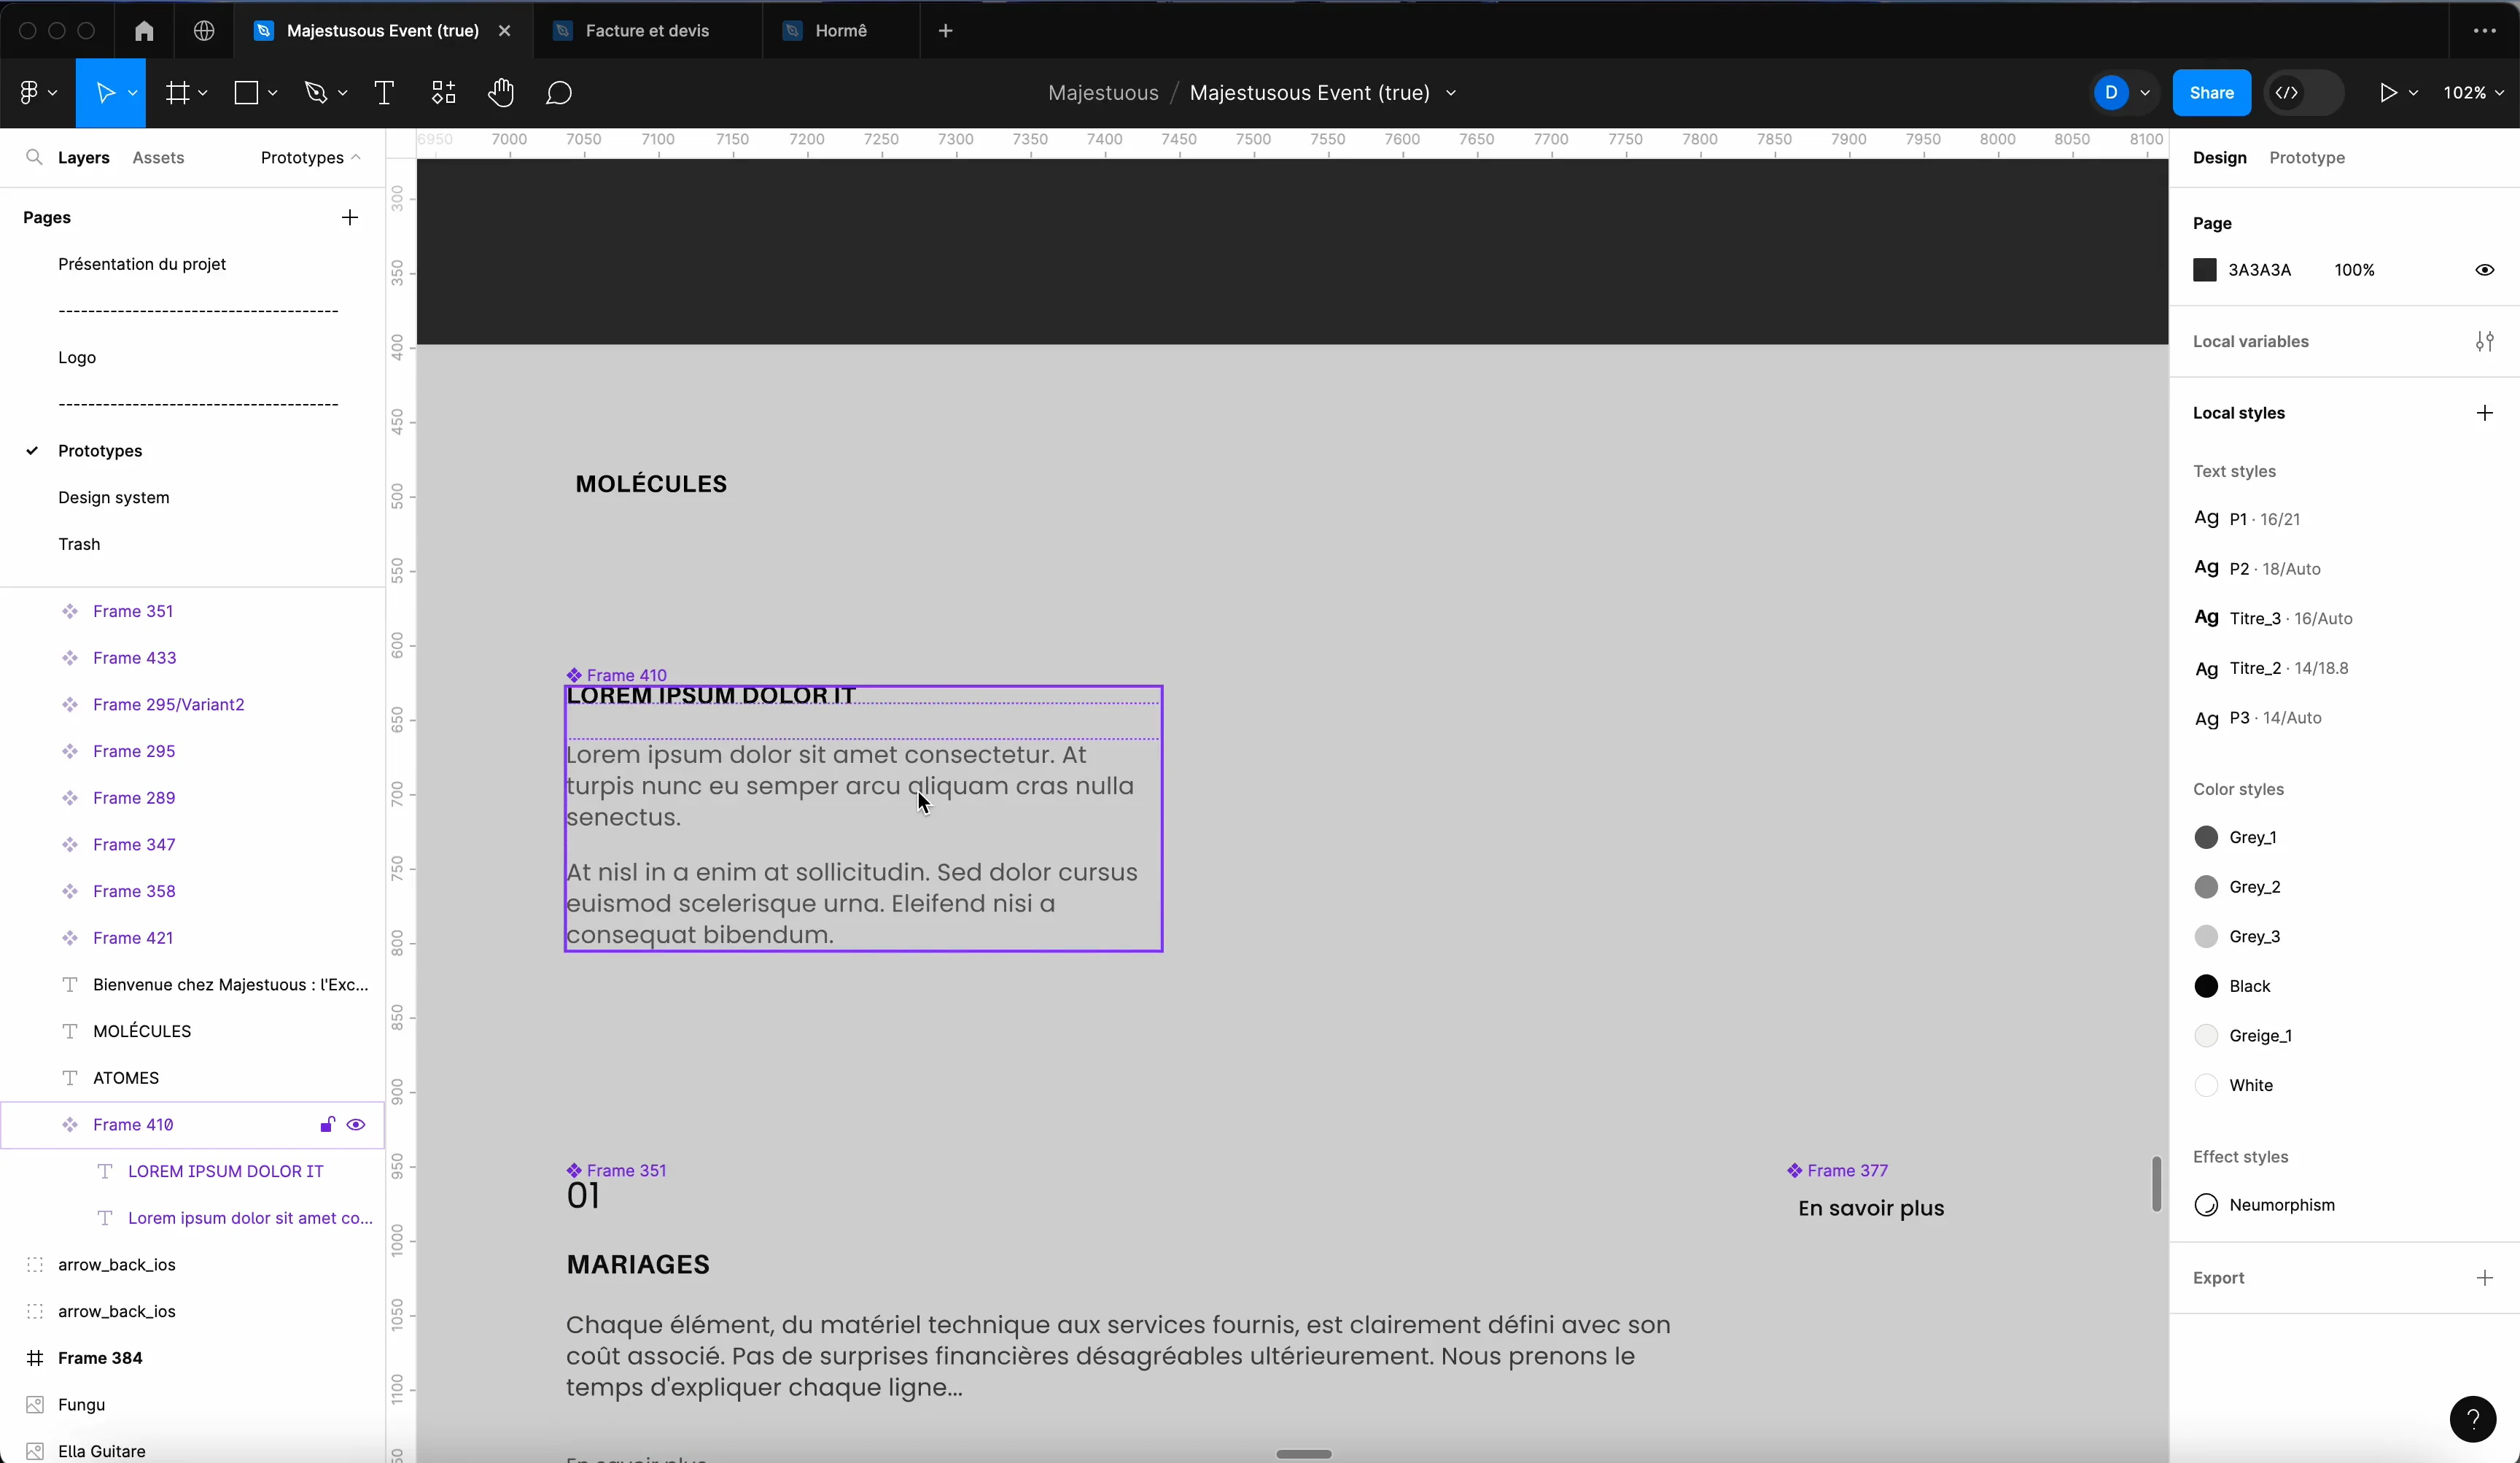
Task: Select the Pen tool
Action: [x=316, y=93]
